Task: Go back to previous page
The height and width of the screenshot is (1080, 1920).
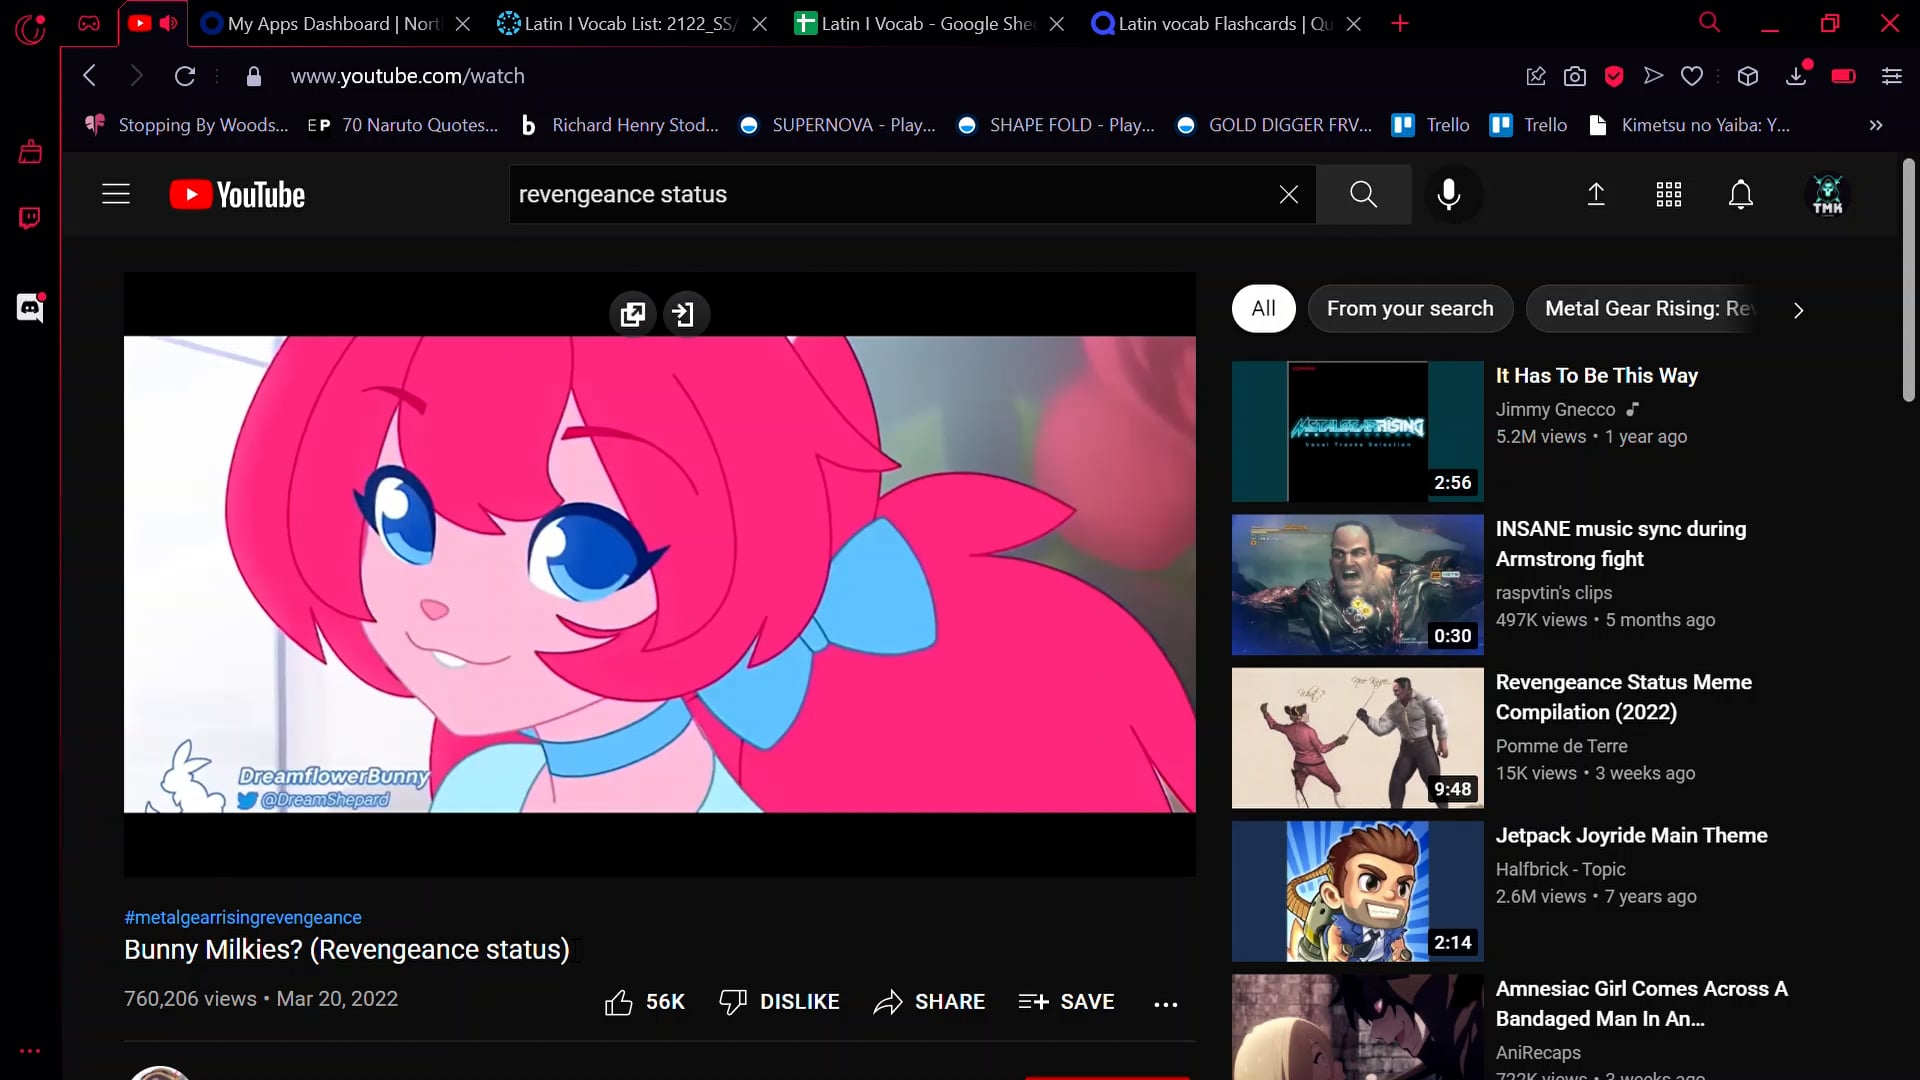Action: tap(90, 75)
